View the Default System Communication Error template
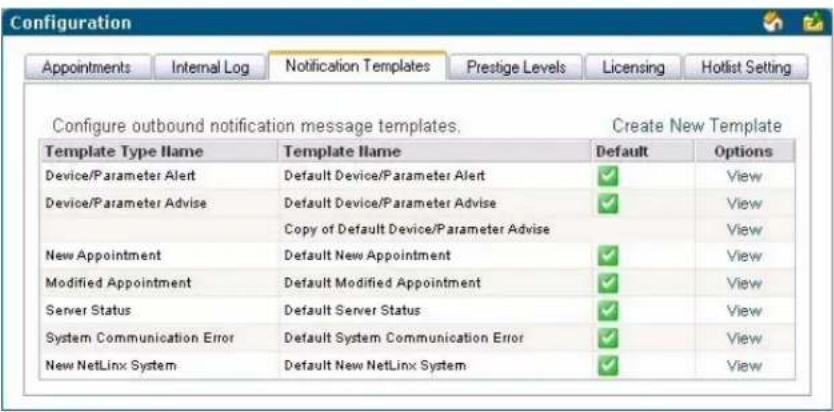The image size is (834, 412). click(x=744, y=339)
